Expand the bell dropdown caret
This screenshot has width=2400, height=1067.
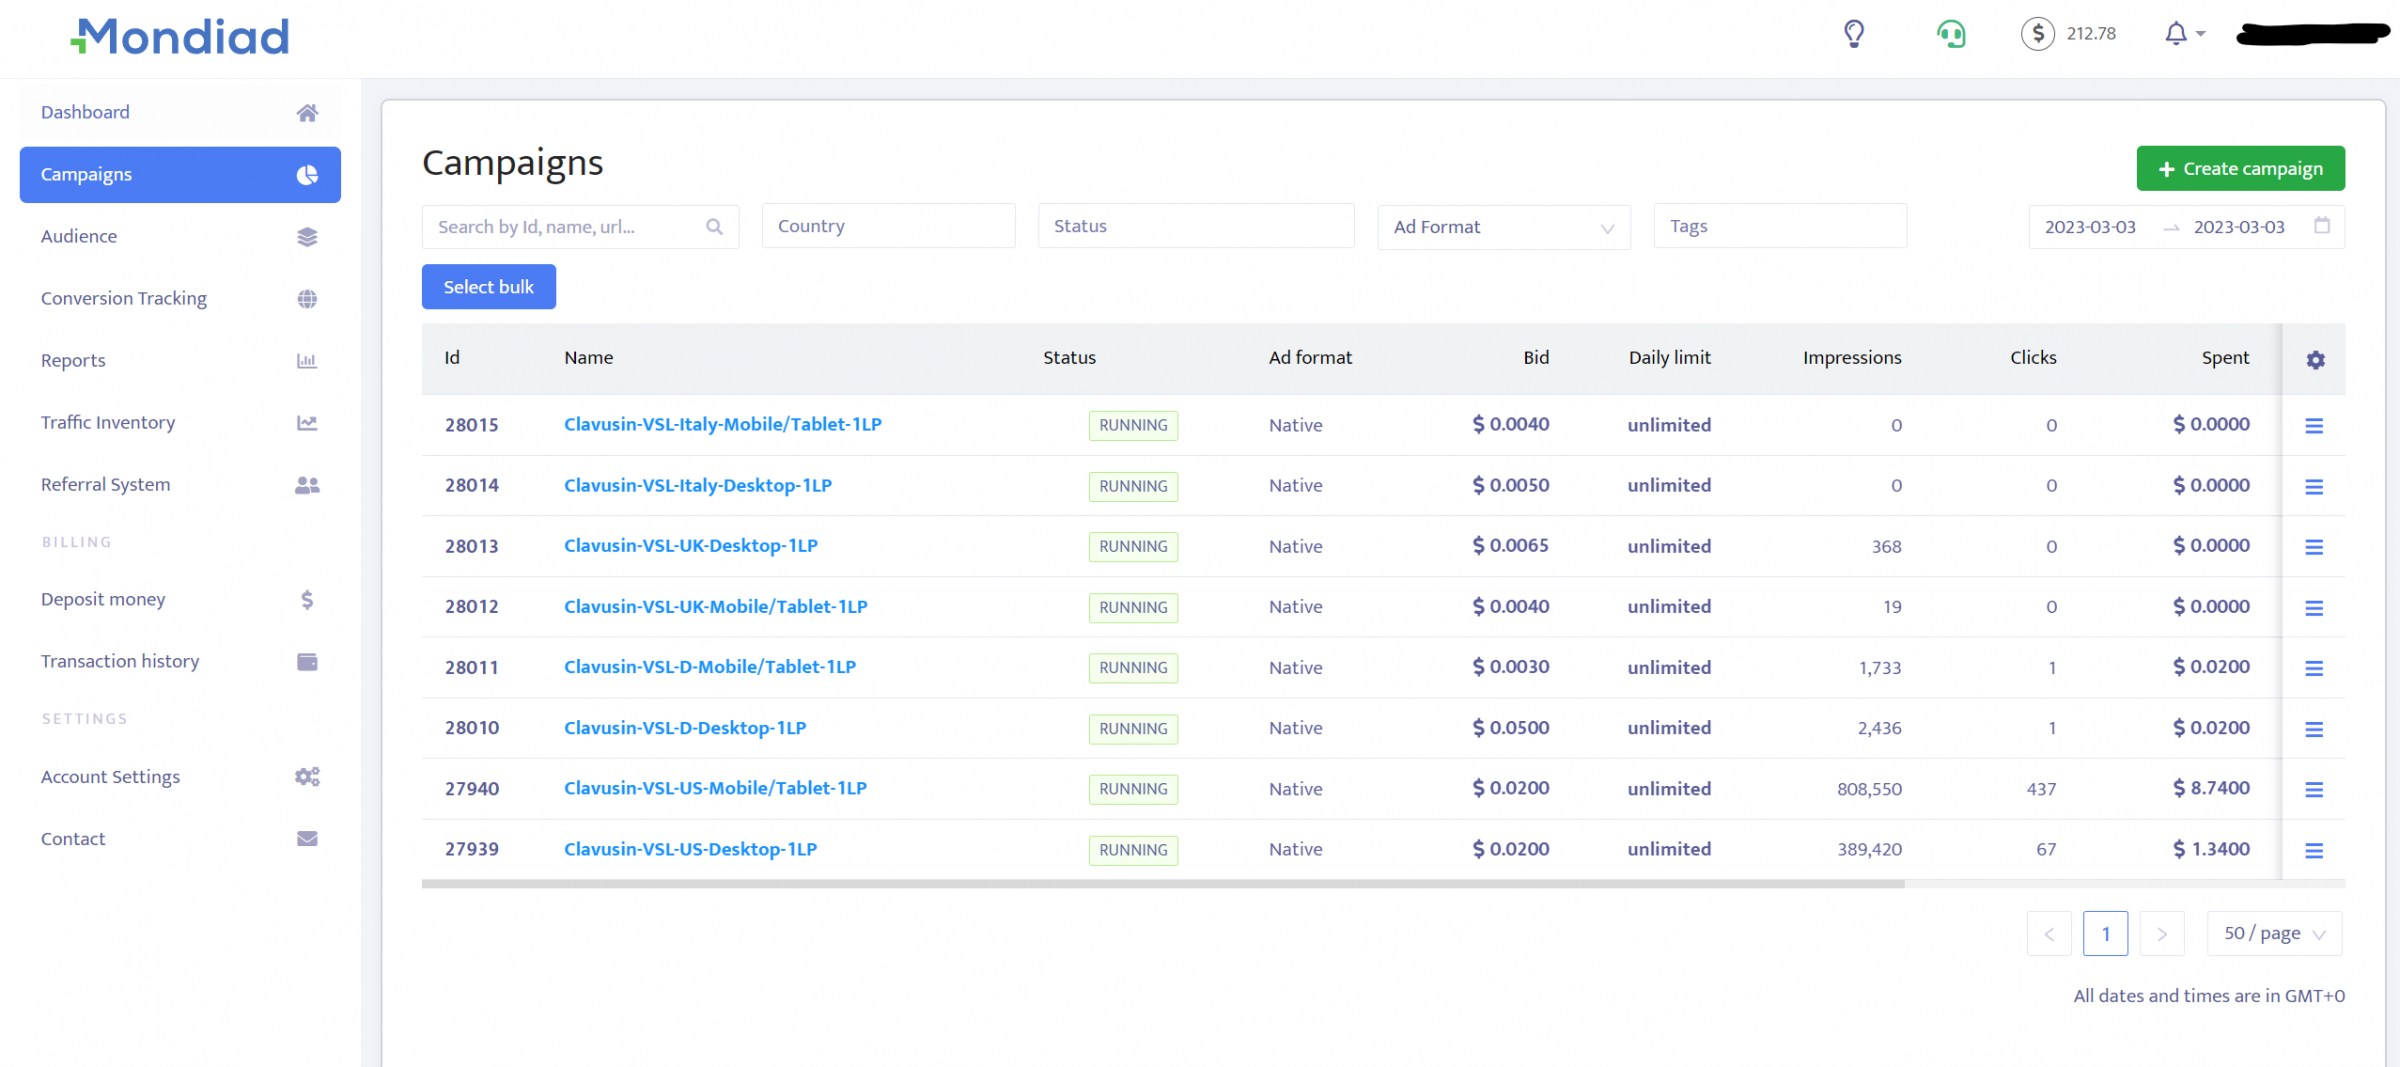click(x=2201, y=34)
